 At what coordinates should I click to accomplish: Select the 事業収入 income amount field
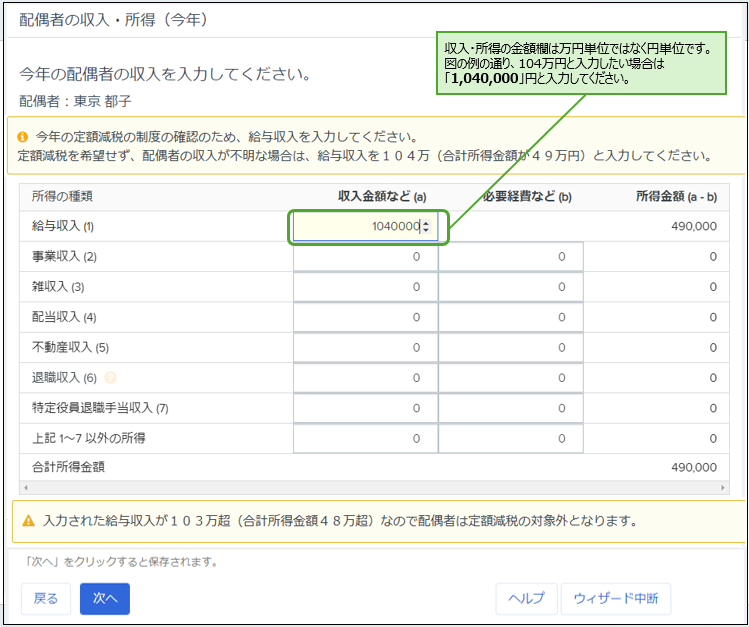click(x=365, y=257)
